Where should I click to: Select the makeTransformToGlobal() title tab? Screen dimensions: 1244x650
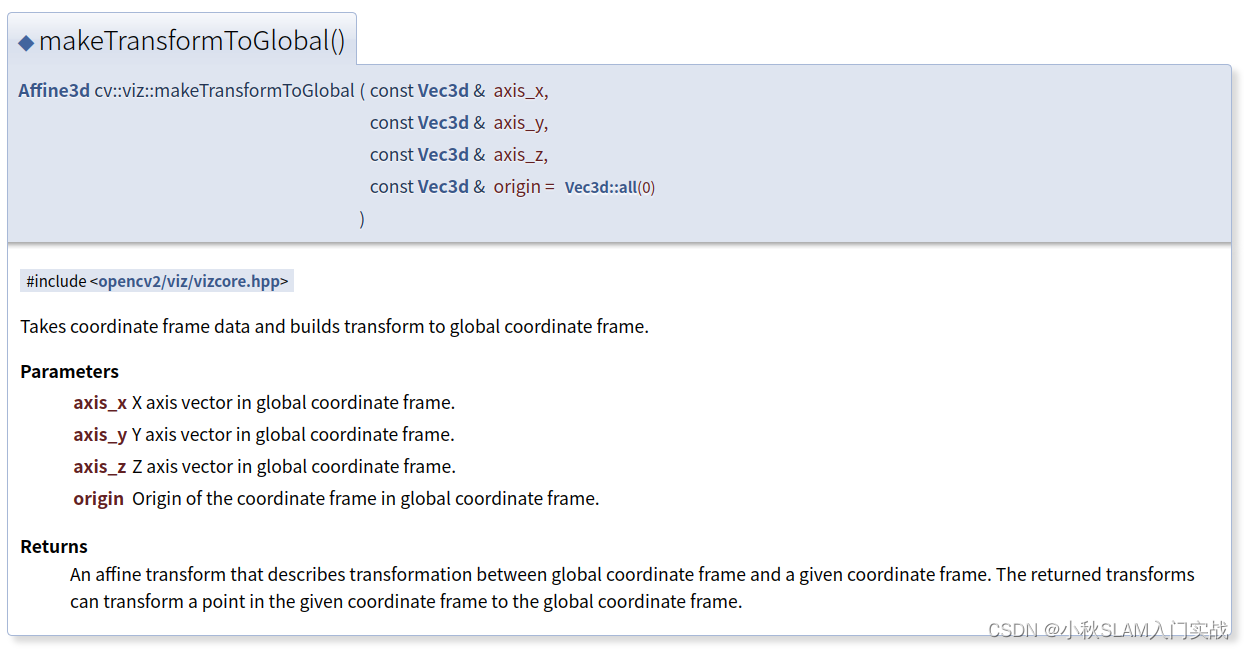pyautogui.click(x=182, y=40)
